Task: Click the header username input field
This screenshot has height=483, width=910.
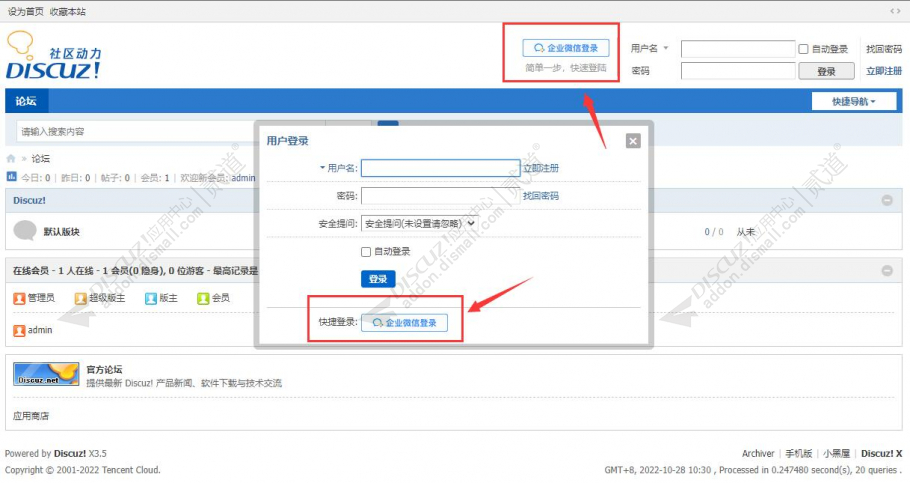Action: (x=738, y=49)
